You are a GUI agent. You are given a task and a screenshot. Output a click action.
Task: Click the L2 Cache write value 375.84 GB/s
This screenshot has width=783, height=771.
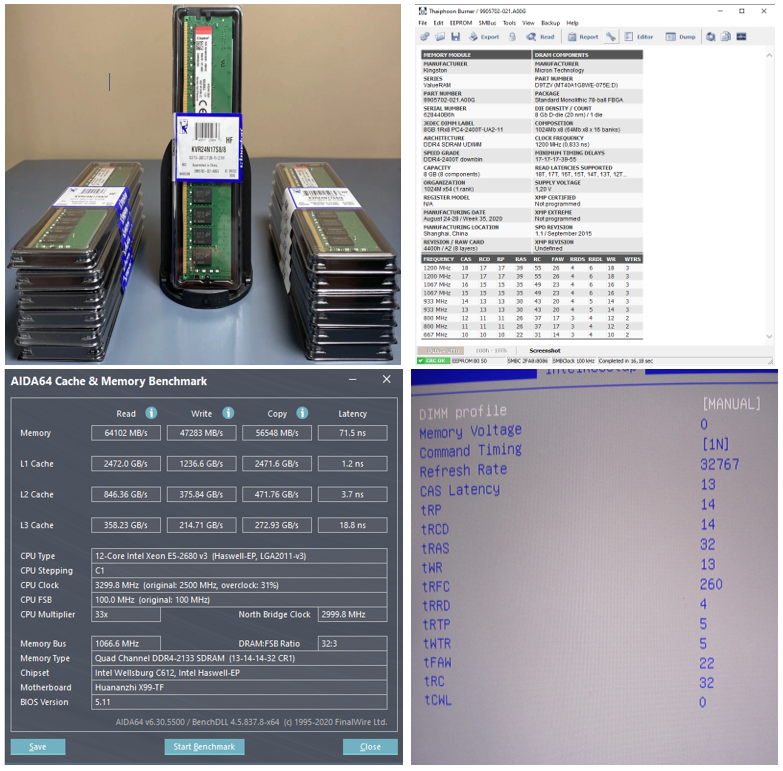click(x=201, y=494)
